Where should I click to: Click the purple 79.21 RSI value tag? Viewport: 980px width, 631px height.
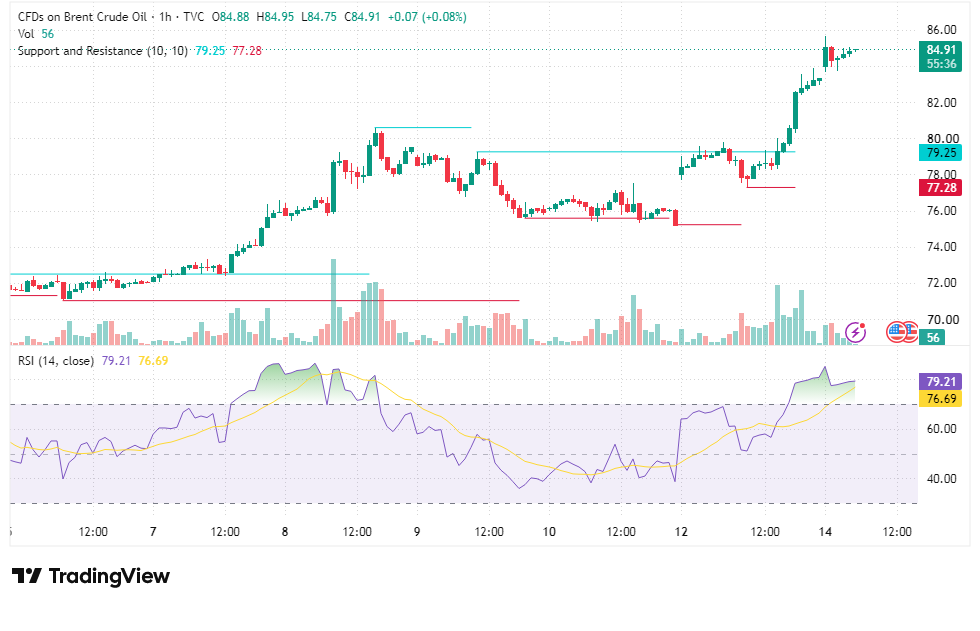tap(940, 381)
